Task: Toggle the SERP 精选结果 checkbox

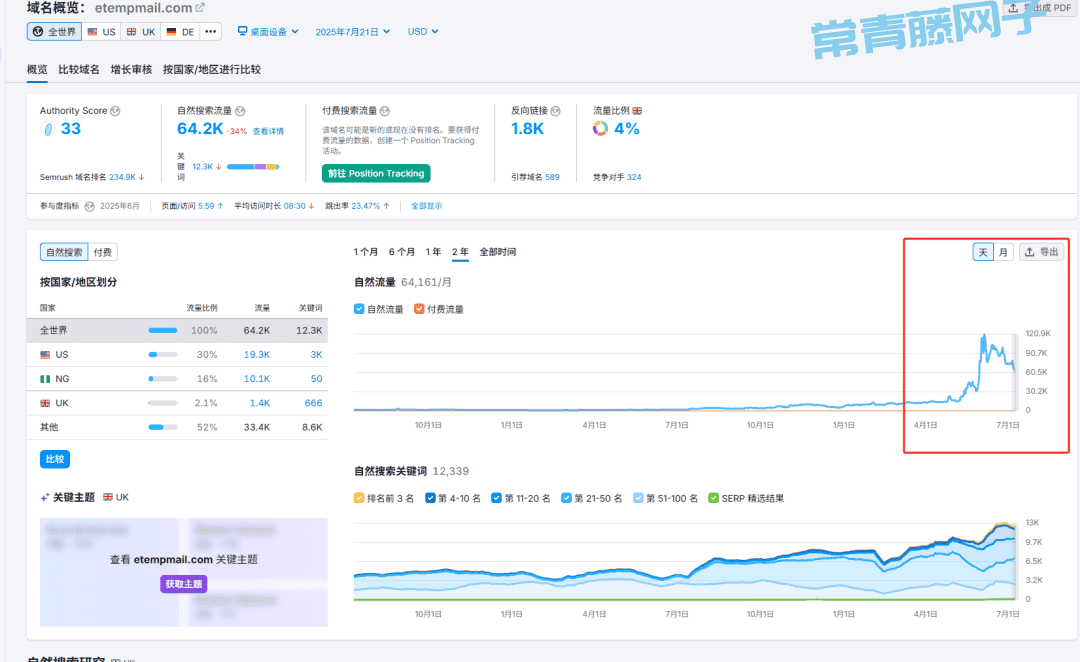Action: pos(714,498)
